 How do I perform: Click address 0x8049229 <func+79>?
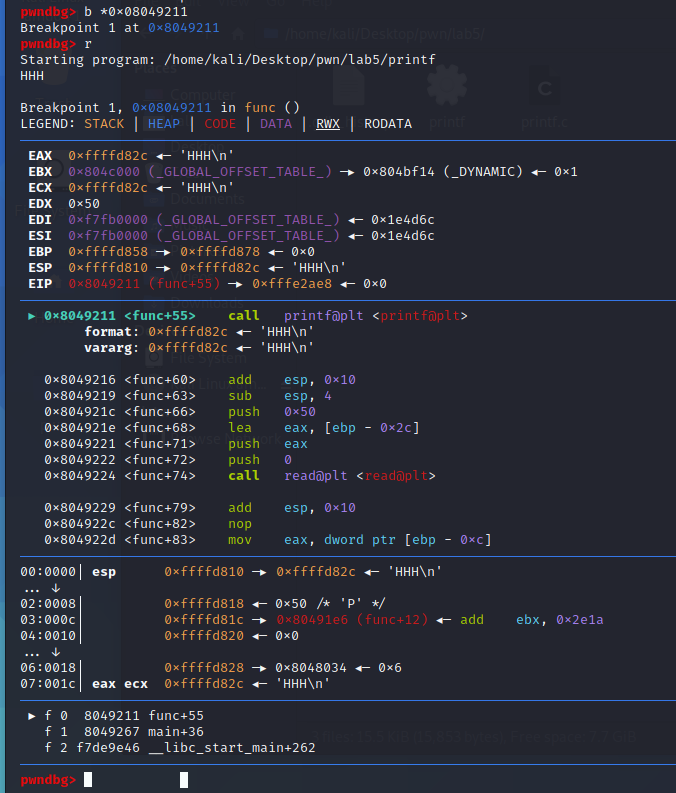(120, 507)
